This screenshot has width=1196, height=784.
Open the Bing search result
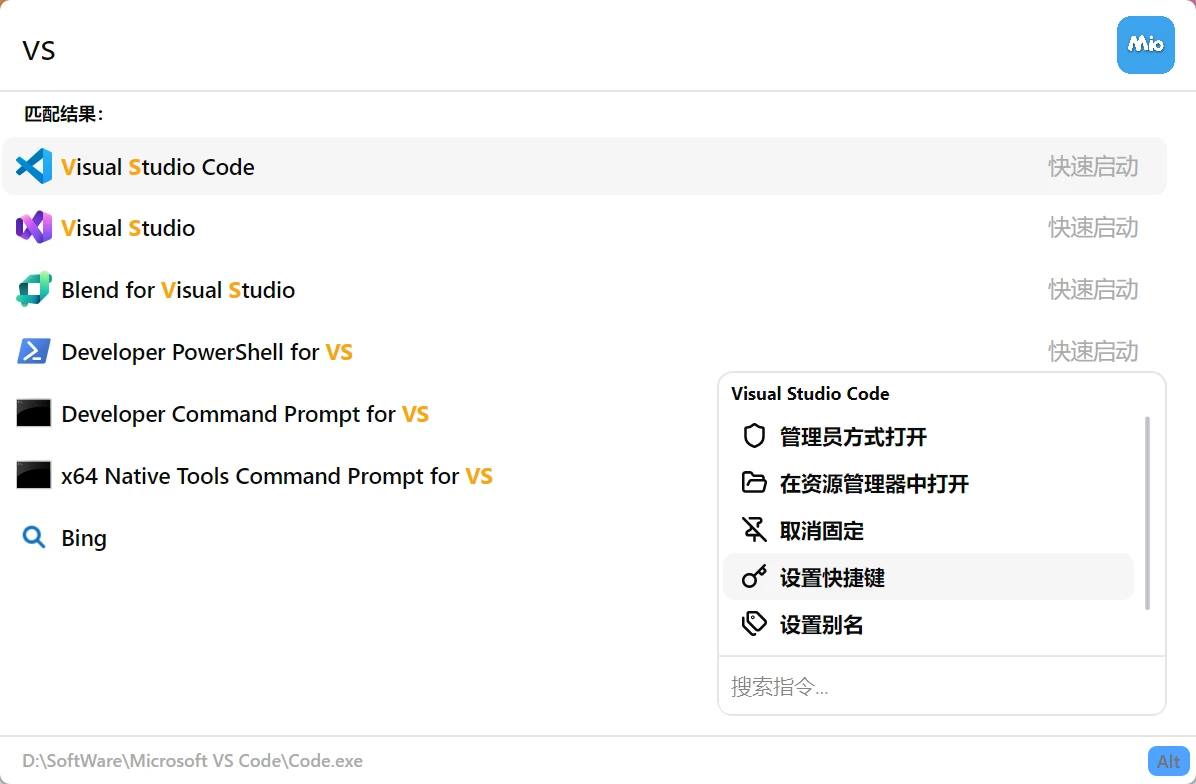84,538
